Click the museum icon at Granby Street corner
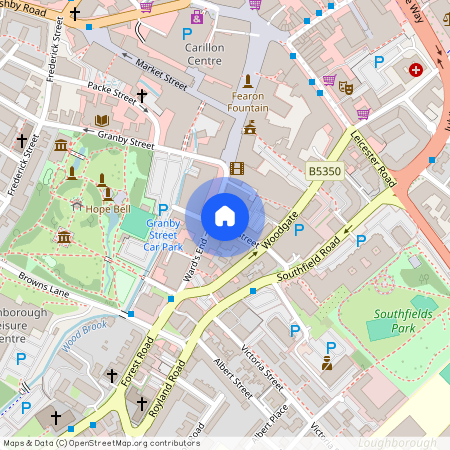 click(61, 145)
